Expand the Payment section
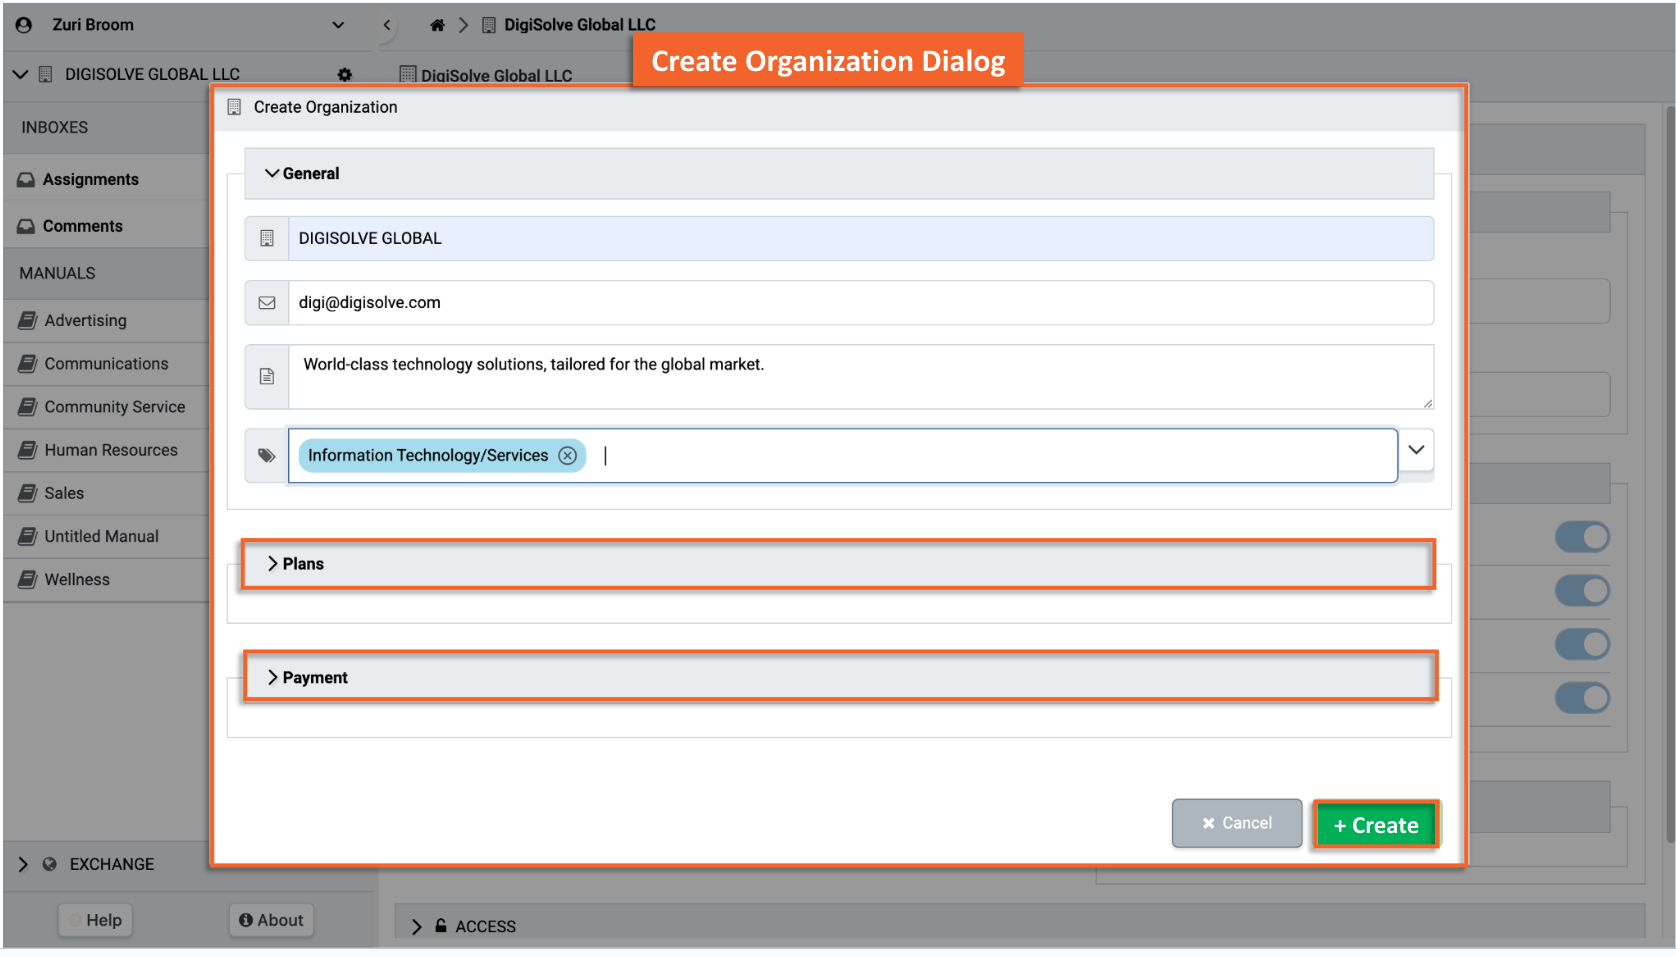 click(x=314, y=678)
